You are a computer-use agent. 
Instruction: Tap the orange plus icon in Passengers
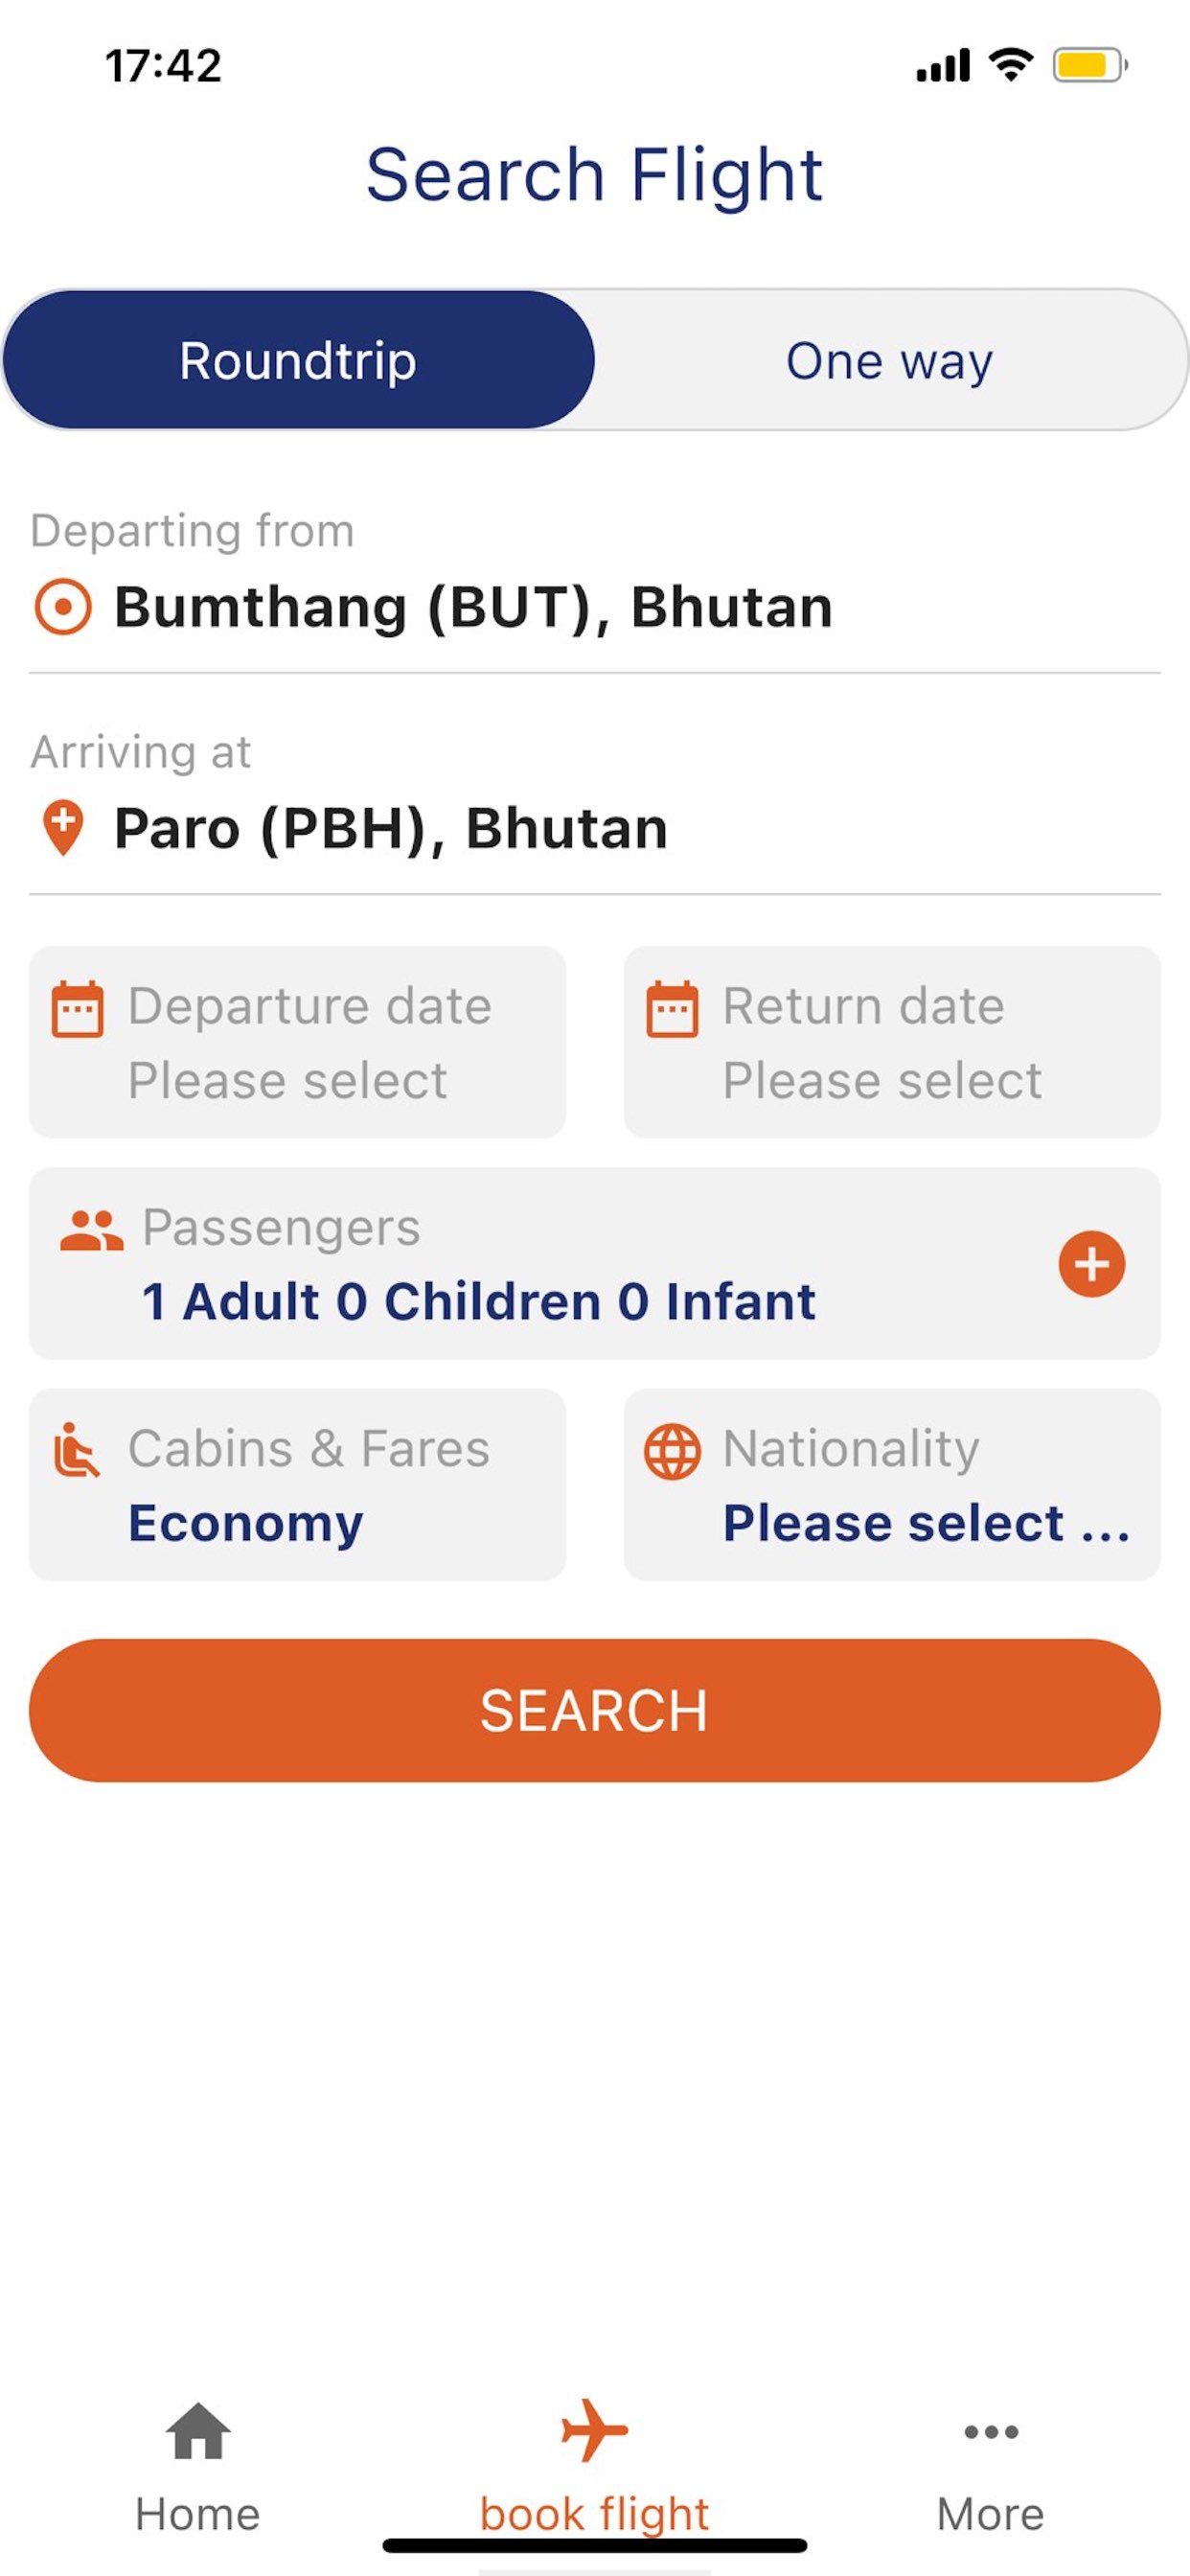click(1091, 1263)
